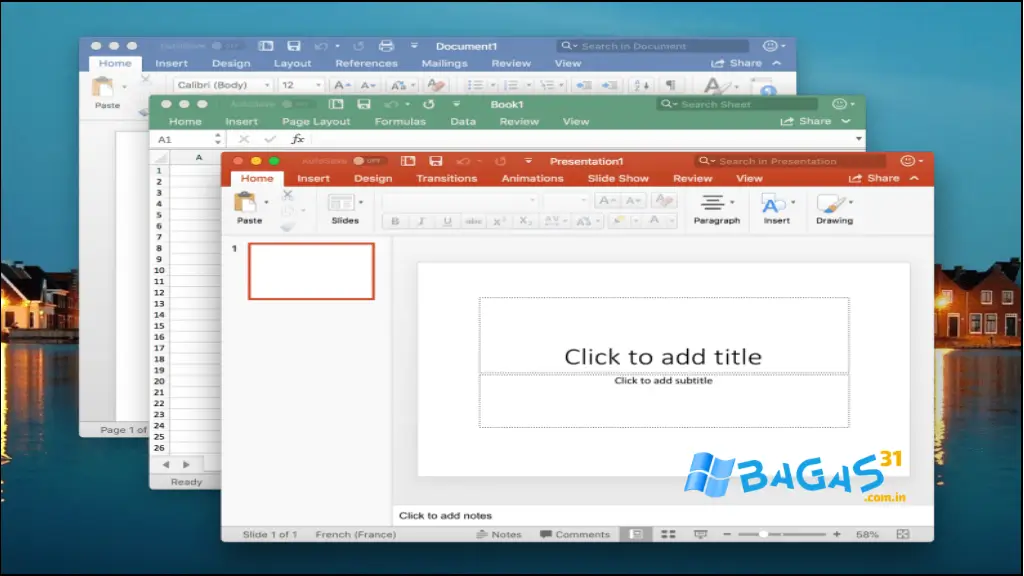This screenshot has width=1024, height=576.
Task: Switch to the Formulas tab in Excel
Action: pyautogui.click(x=400, y=121)
